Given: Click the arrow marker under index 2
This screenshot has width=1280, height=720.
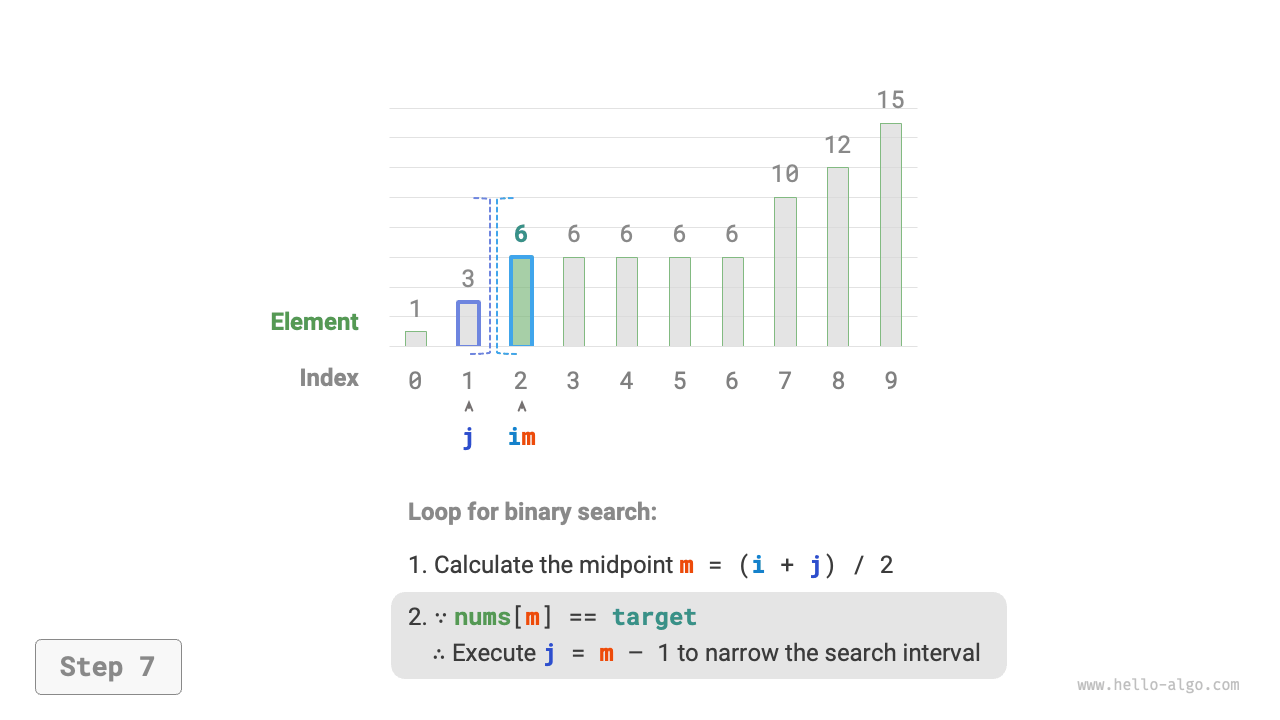Looking at the screenshot, I should [522, 406].
